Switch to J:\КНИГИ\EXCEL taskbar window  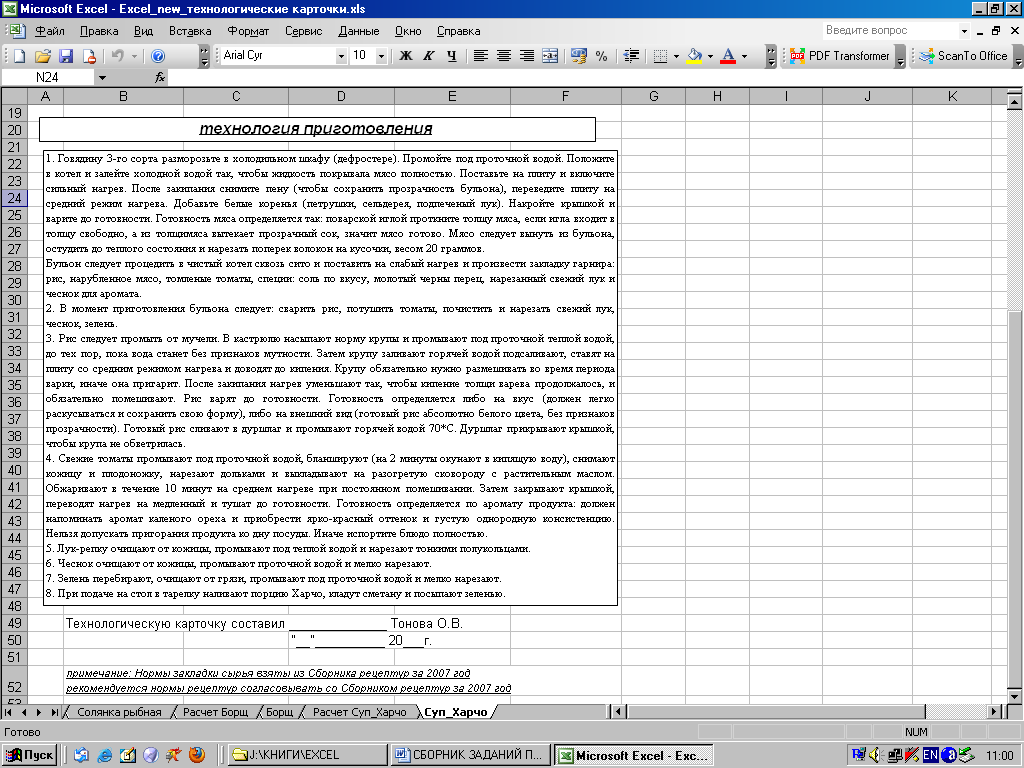pos(308,756)
